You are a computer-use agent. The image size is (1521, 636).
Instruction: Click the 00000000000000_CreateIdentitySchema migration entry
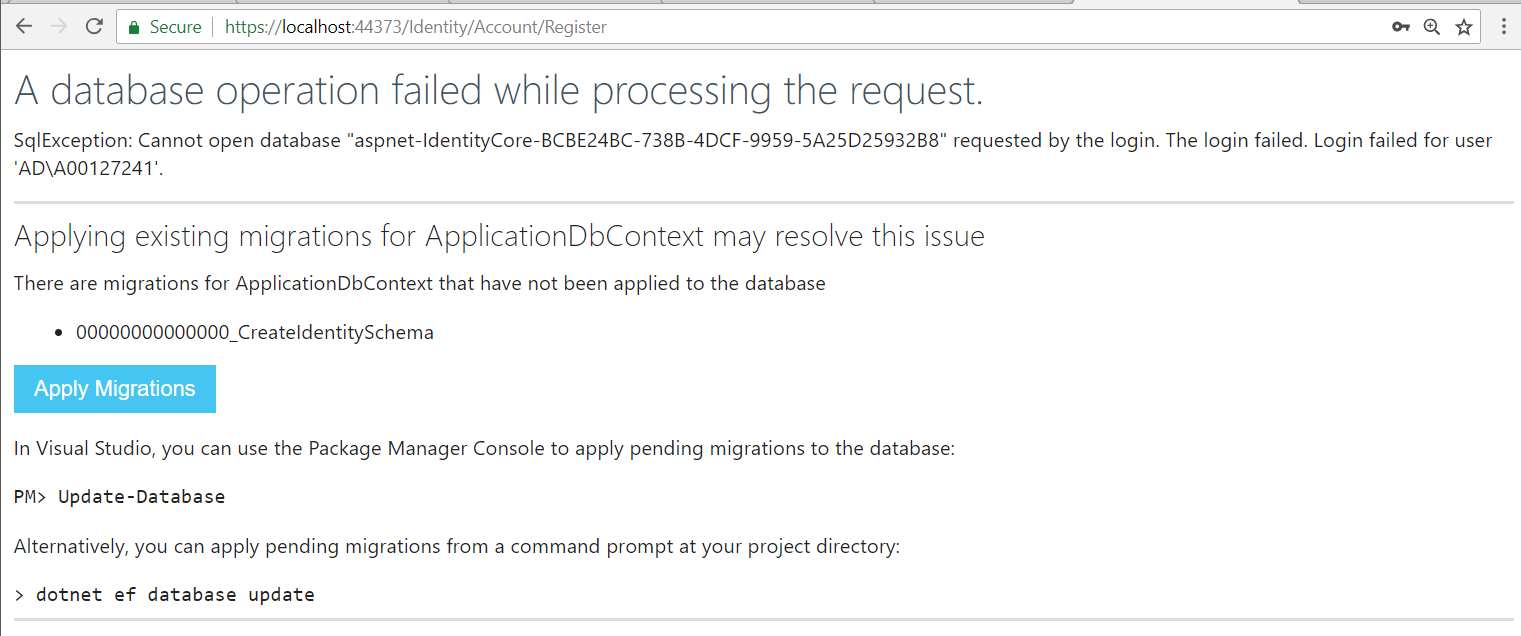(x=255, y=333)
